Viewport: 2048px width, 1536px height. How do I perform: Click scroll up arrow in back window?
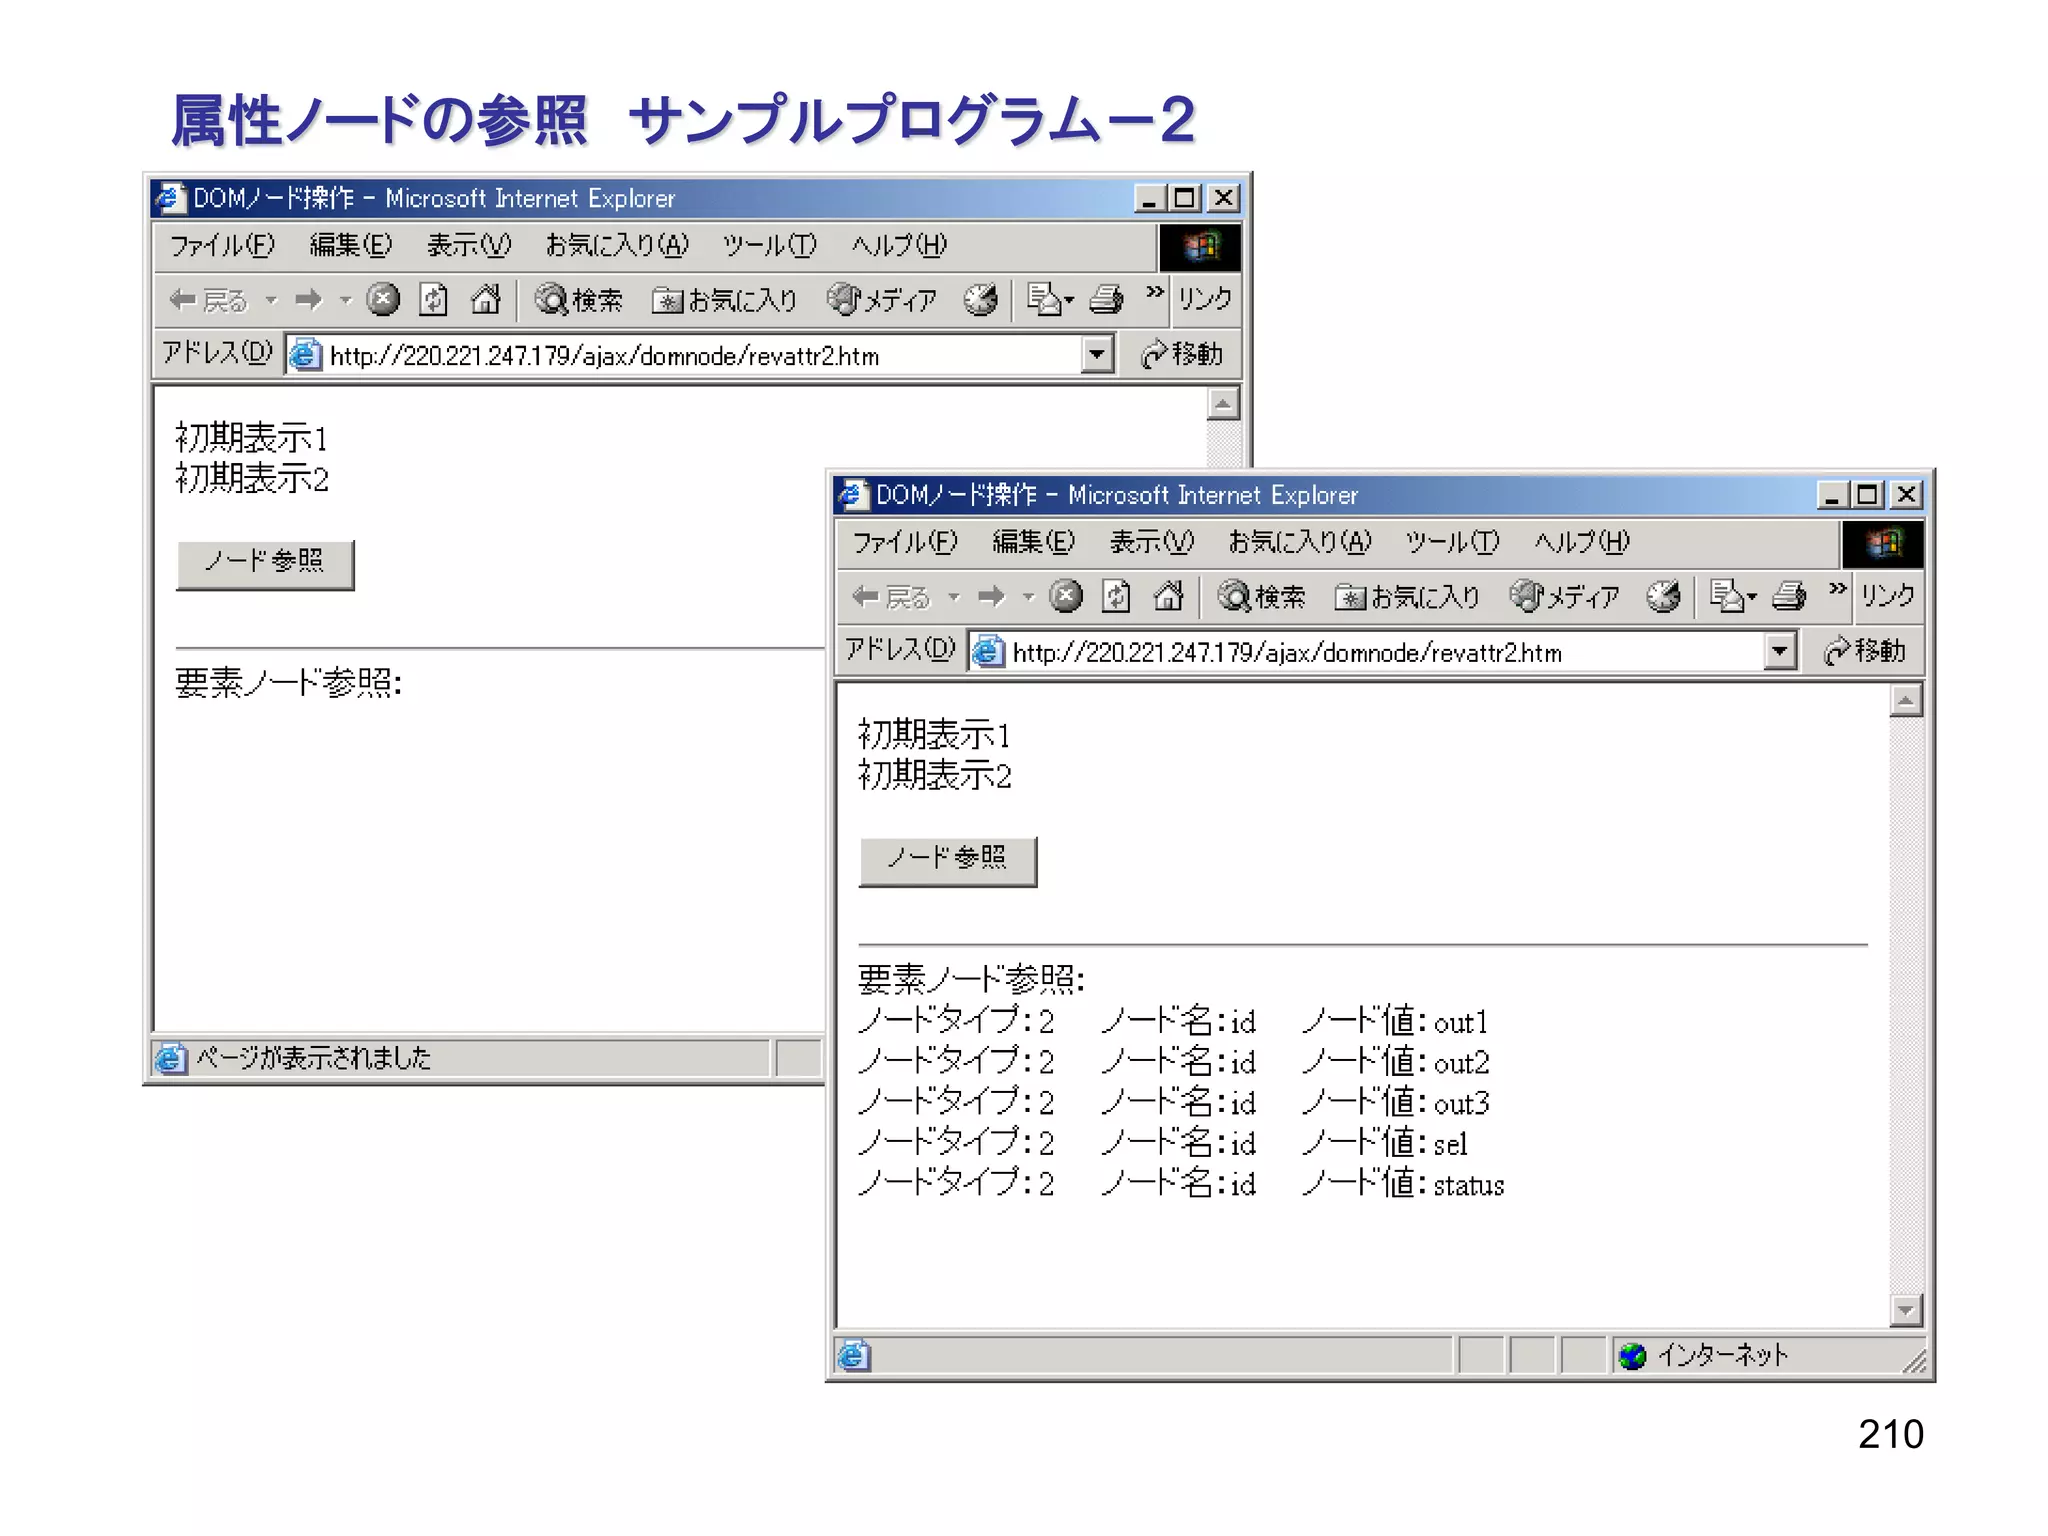1223,404
